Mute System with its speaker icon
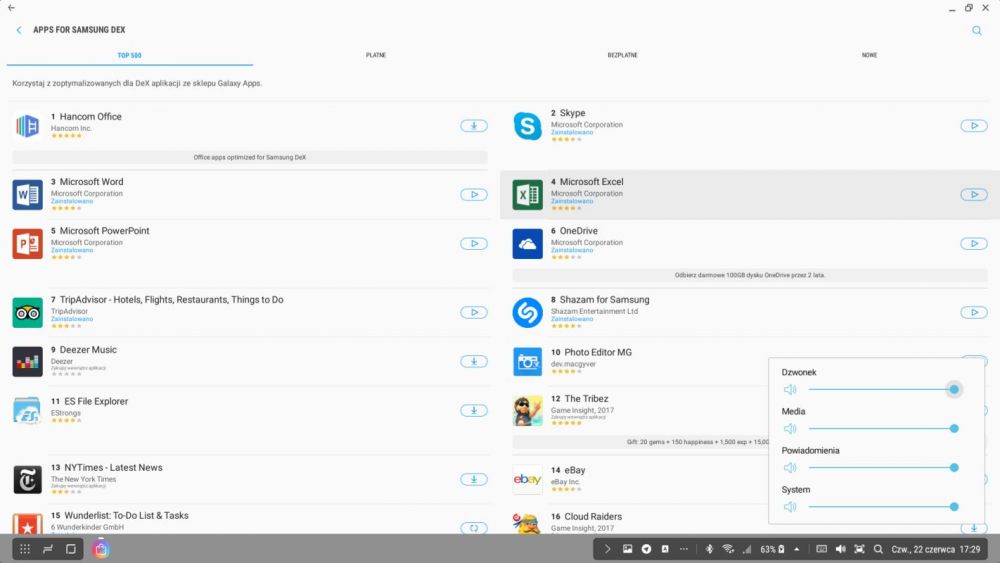Screen dimensions: 1000x563 pos(790,507)
